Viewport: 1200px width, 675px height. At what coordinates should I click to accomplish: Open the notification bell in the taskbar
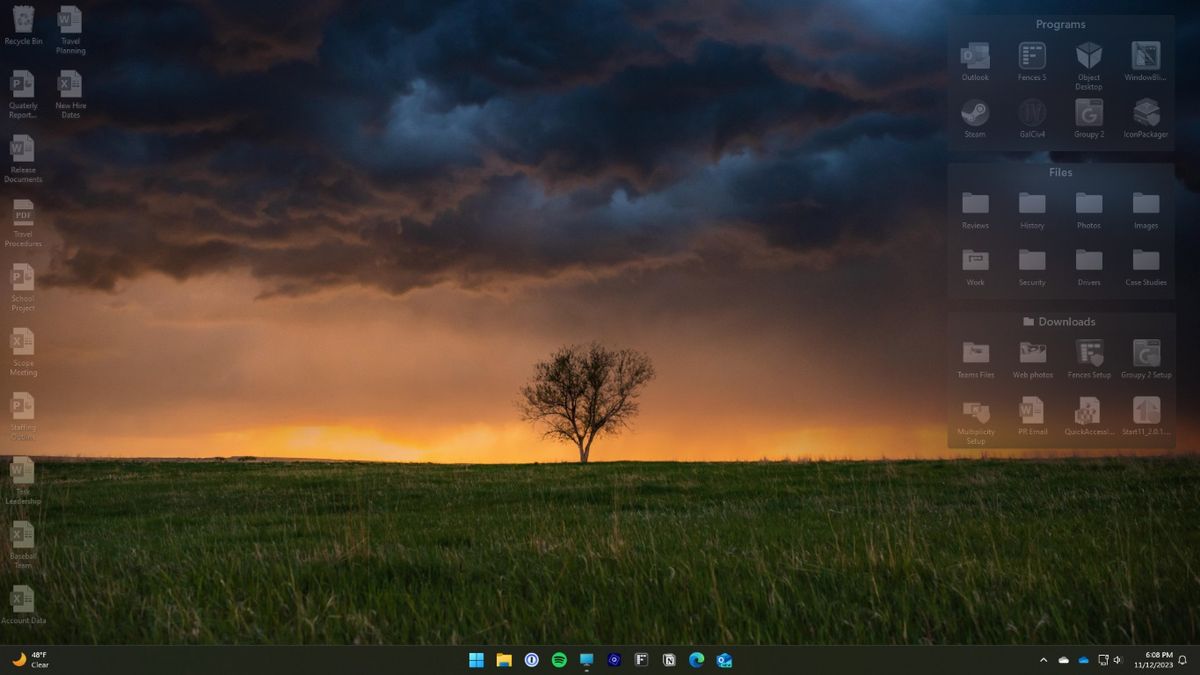(1182, 660)
